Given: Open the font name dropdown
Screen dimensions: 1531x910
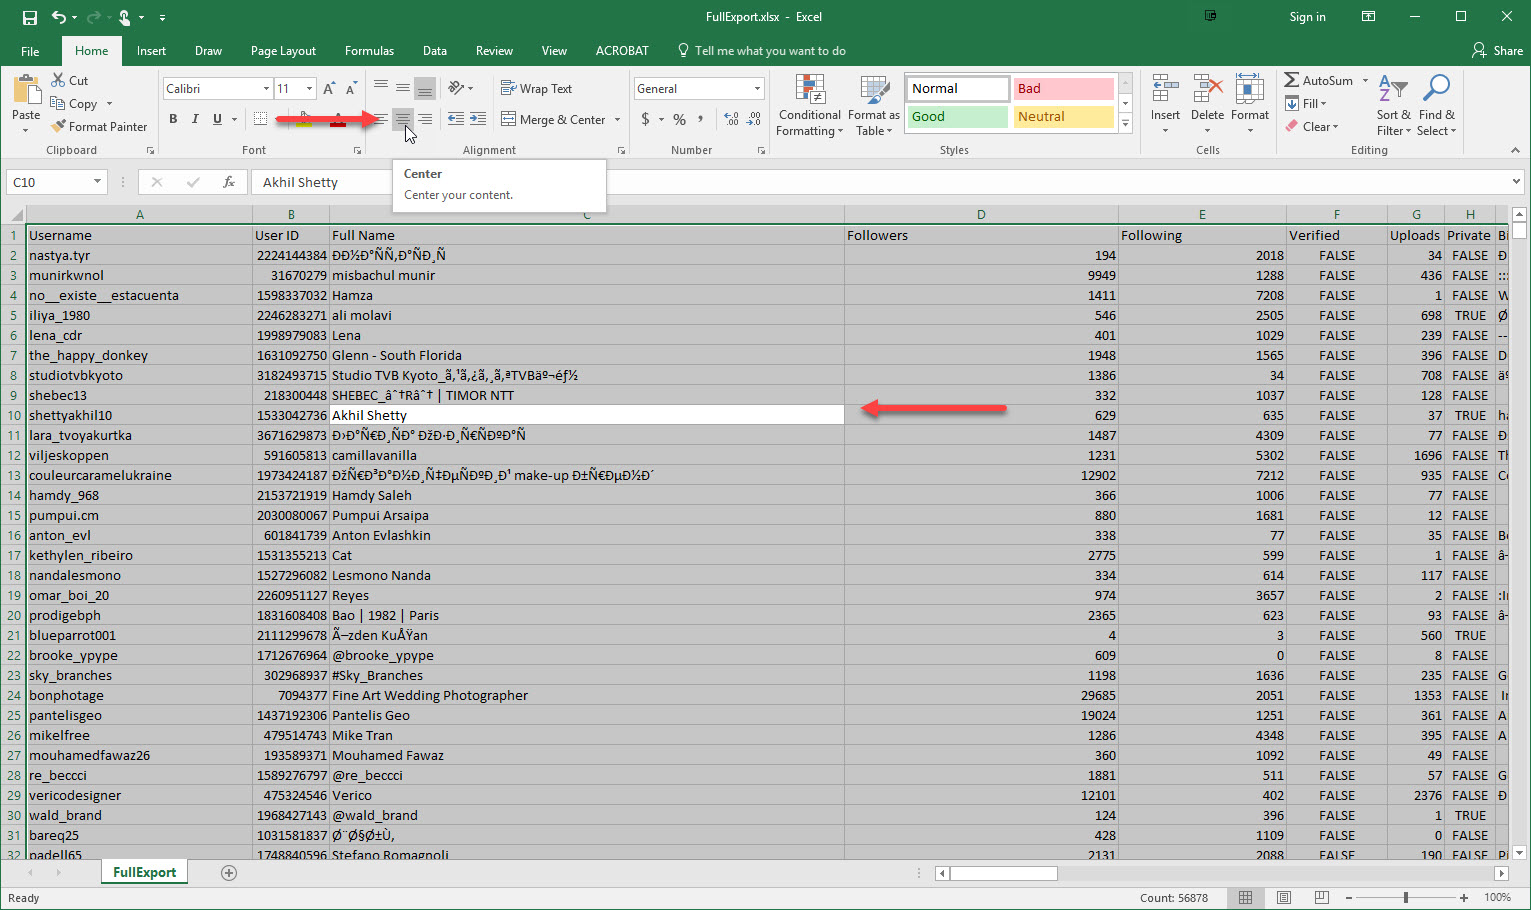Looking at the screenshot, I should pyautogui.click(x=266, y=89).
